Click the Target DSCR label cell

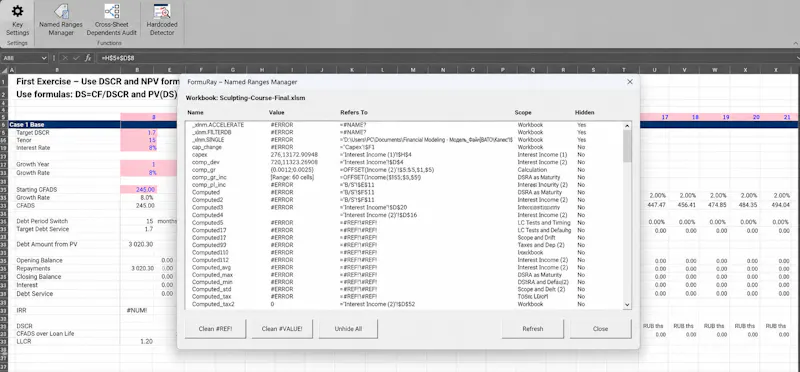coord(33,133)
